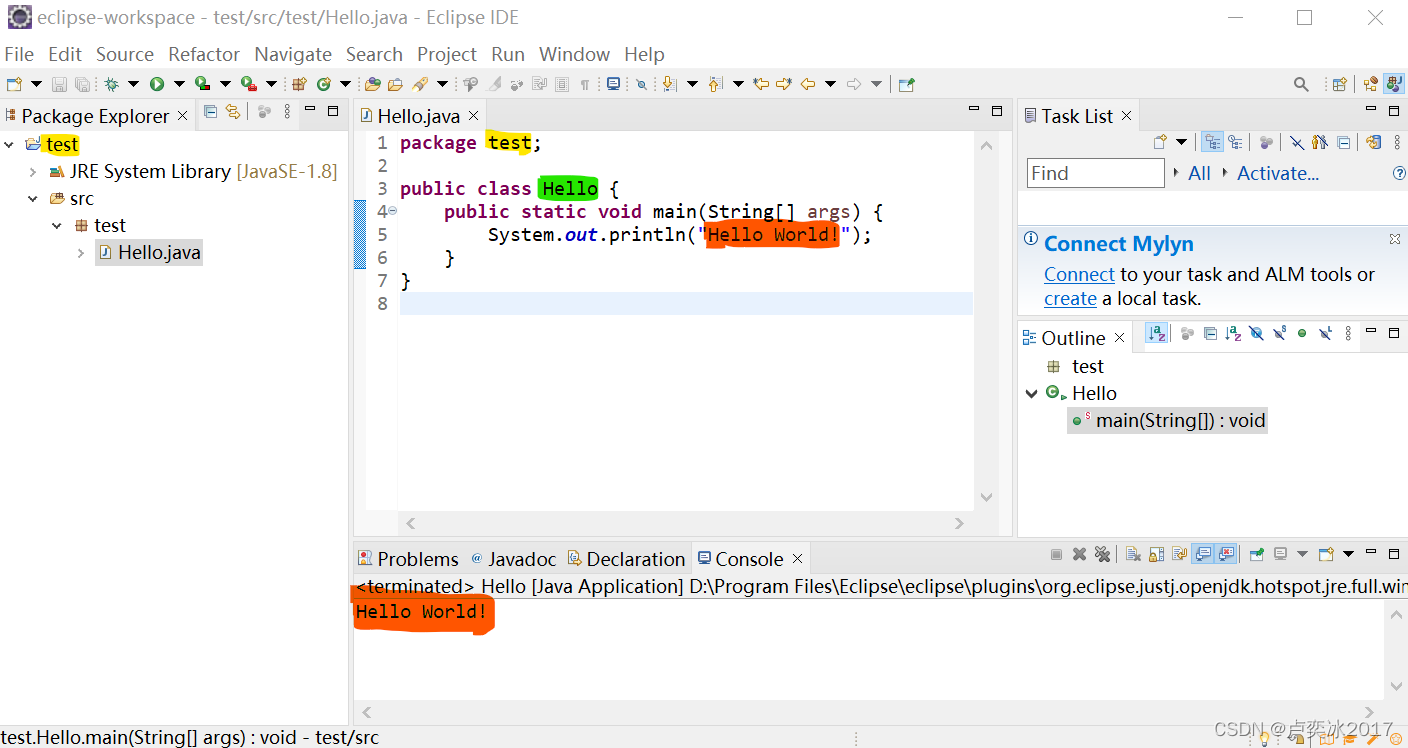Click the New file wizard toolbar icon
The width and height of the screenshot is (1408, 748).
[x=14, y=84]
